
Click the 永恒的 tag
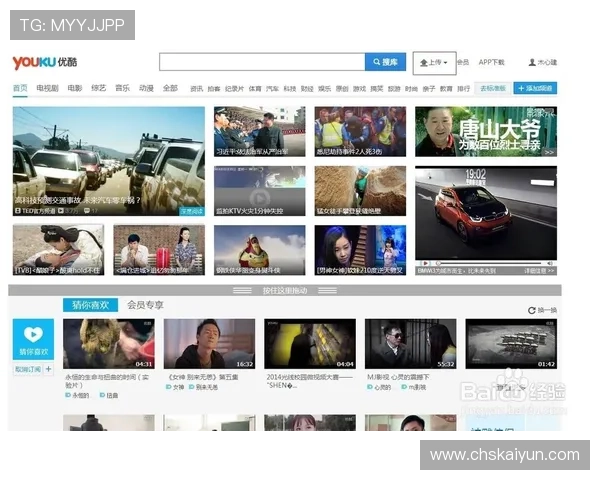78,395
